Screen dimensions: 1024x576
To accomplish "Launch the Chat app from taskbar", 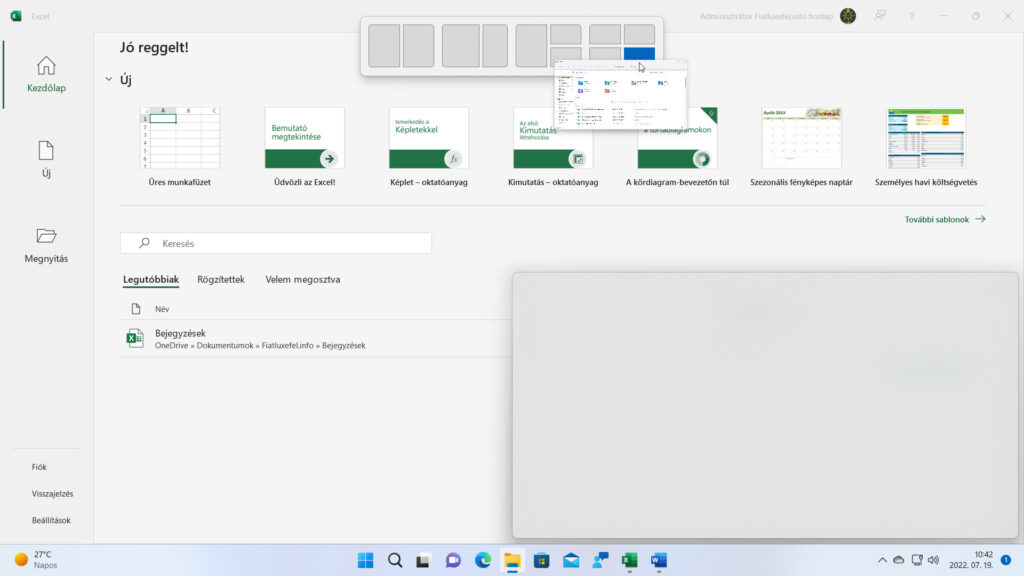I will (453, 560).
